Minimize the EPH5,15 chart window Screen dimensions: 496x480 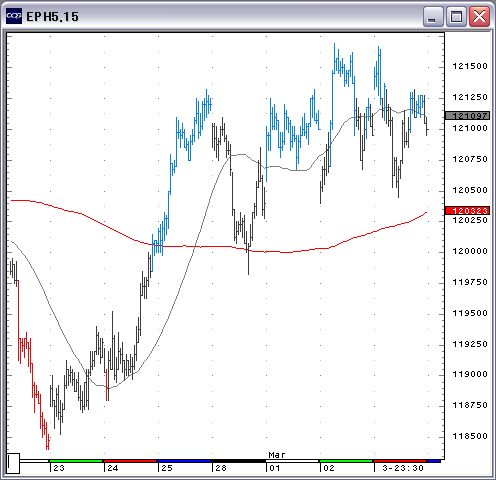click(x=433, y=16)
